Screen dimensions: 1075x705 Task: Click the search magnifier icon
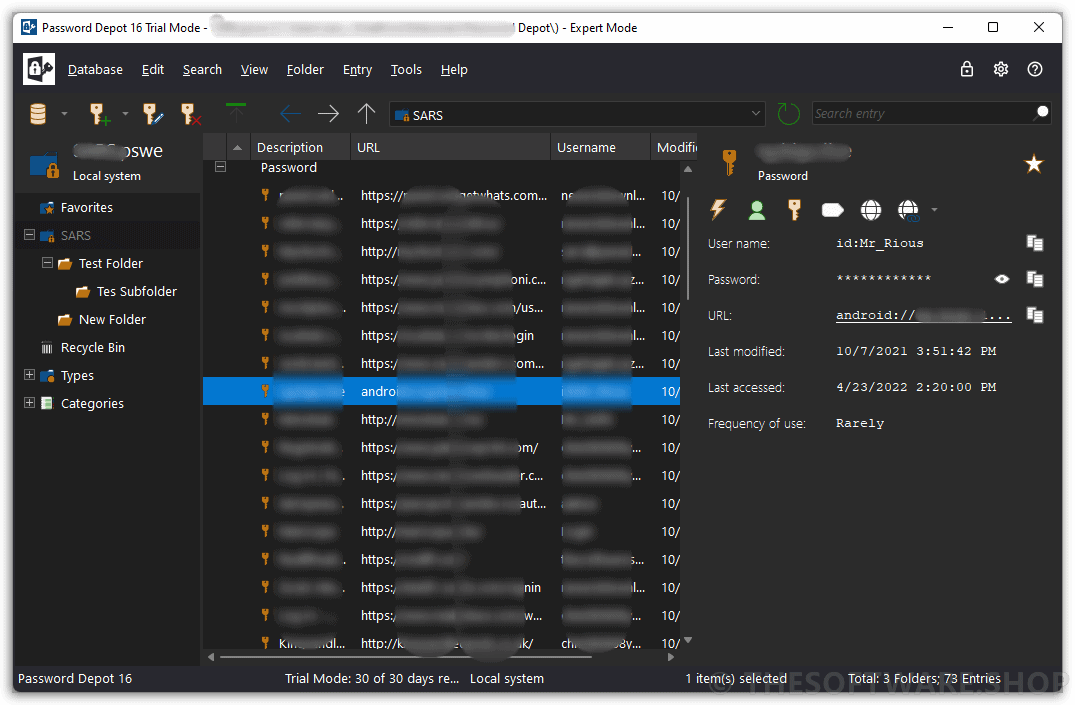tap(1041, 112)
